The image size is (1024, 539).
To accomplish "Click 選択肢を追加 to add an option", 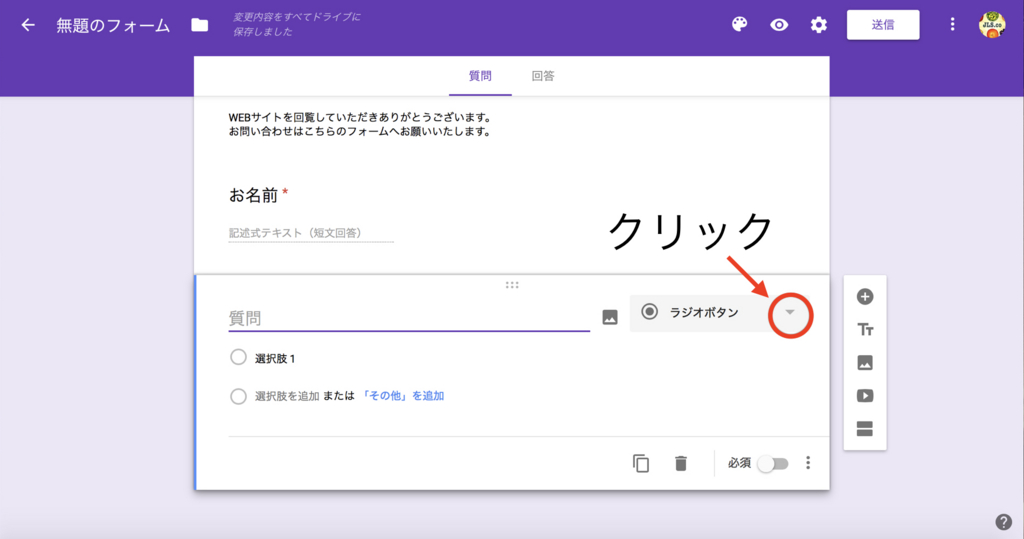I will coord(287,396).
